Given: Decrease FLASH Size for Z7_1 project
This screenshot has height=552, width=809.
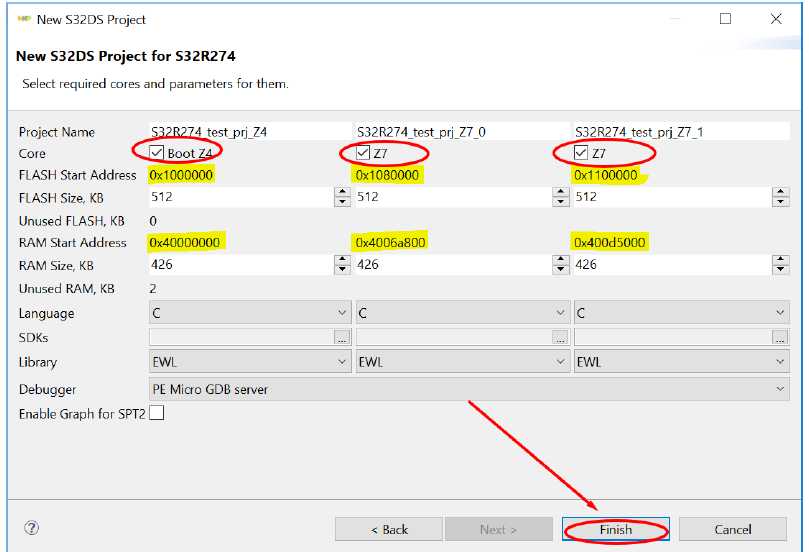Looking at the screenshot, I should pos(781,202).
